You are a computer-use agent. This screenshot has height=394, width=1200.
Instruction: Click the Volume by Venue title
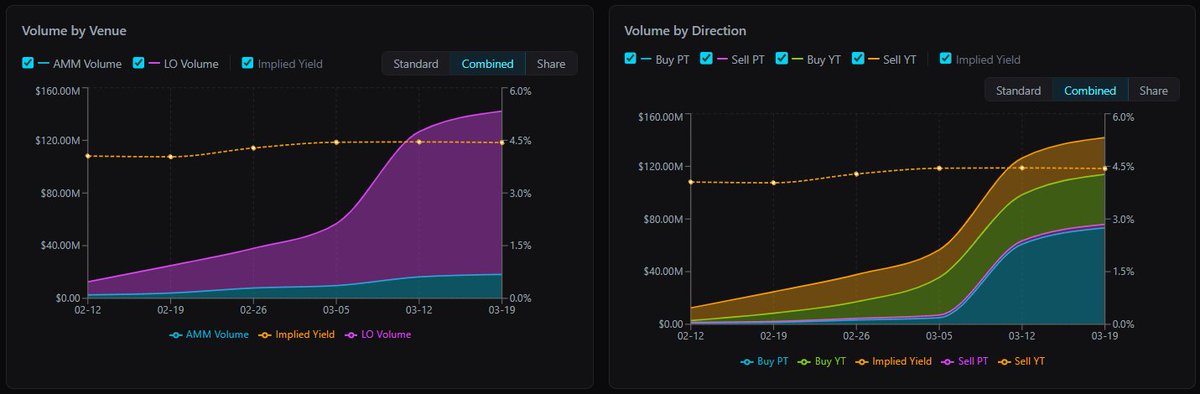pos(74,31)
